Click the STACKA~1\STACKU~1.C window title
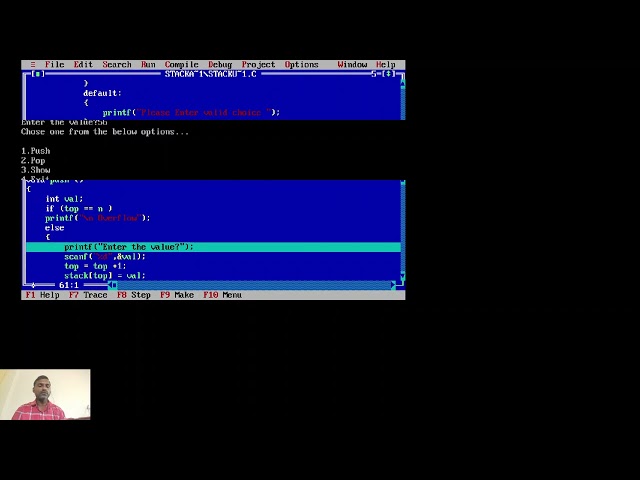 pyautogui.click(x=211, y=74)
